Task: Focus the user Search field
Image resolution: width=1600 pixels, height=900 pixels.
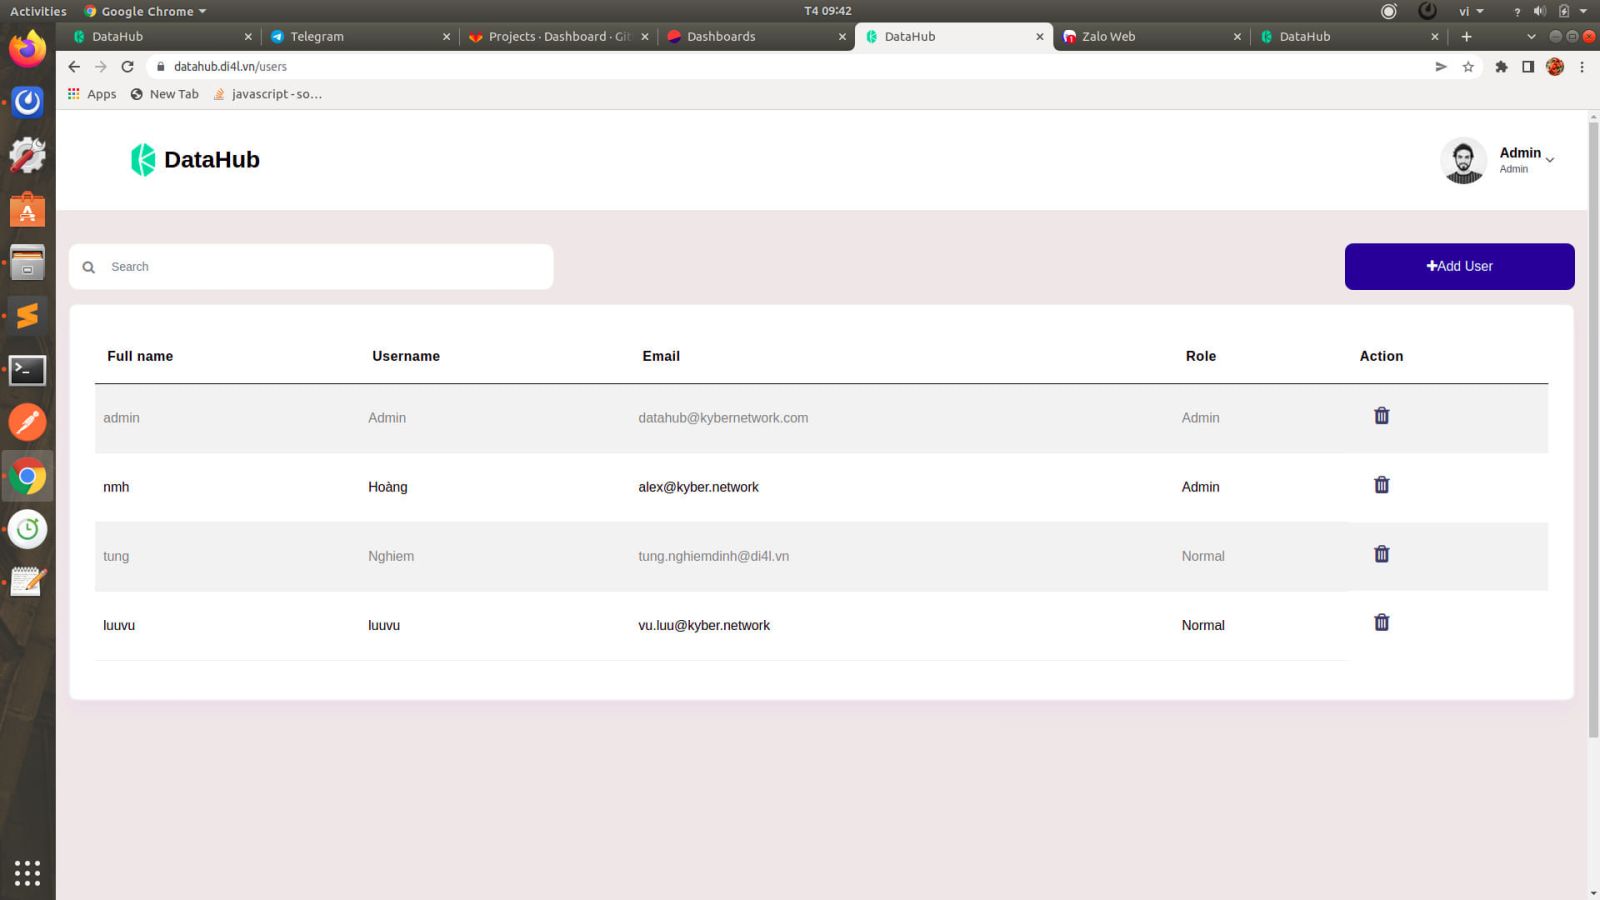Action: click(x=320, y=267)
